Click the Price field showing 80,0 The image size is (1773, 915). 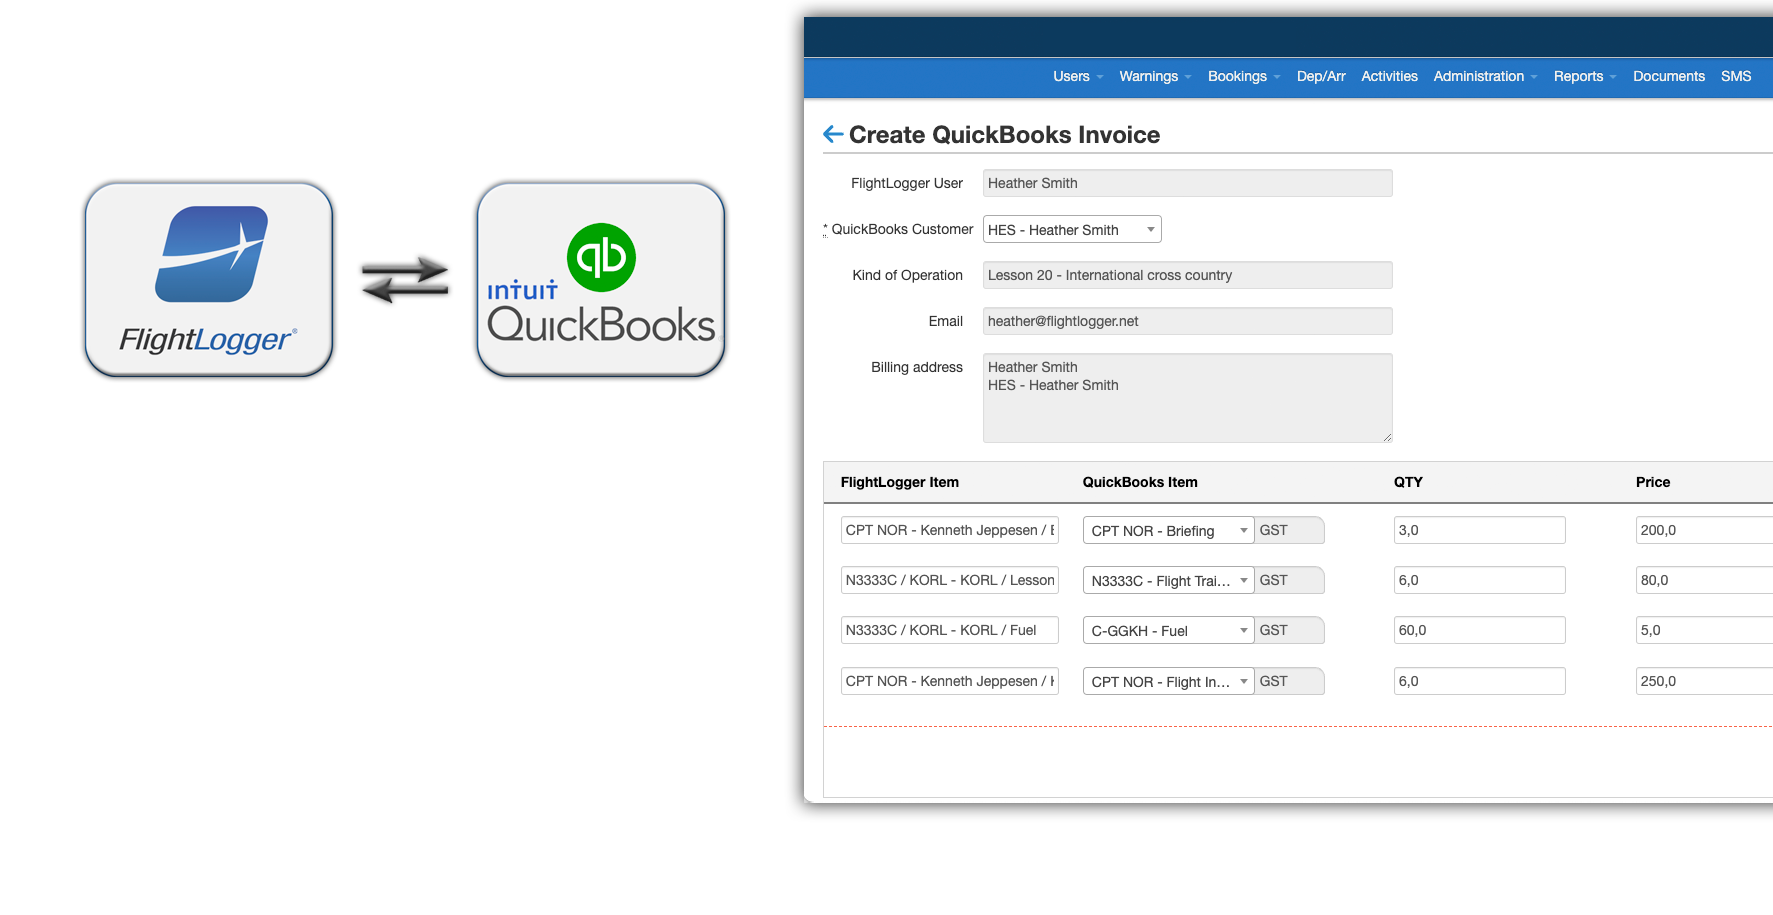pos(1704,580)
